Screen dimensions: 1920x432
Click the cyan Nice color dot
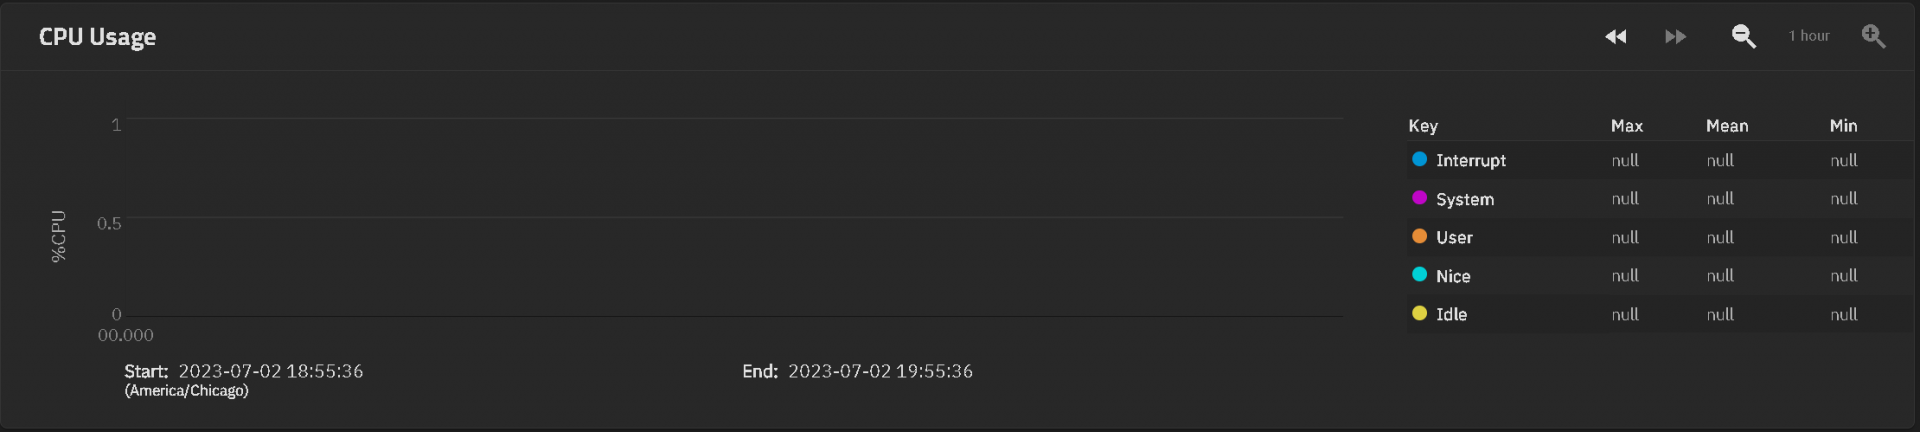point(1419,275)
